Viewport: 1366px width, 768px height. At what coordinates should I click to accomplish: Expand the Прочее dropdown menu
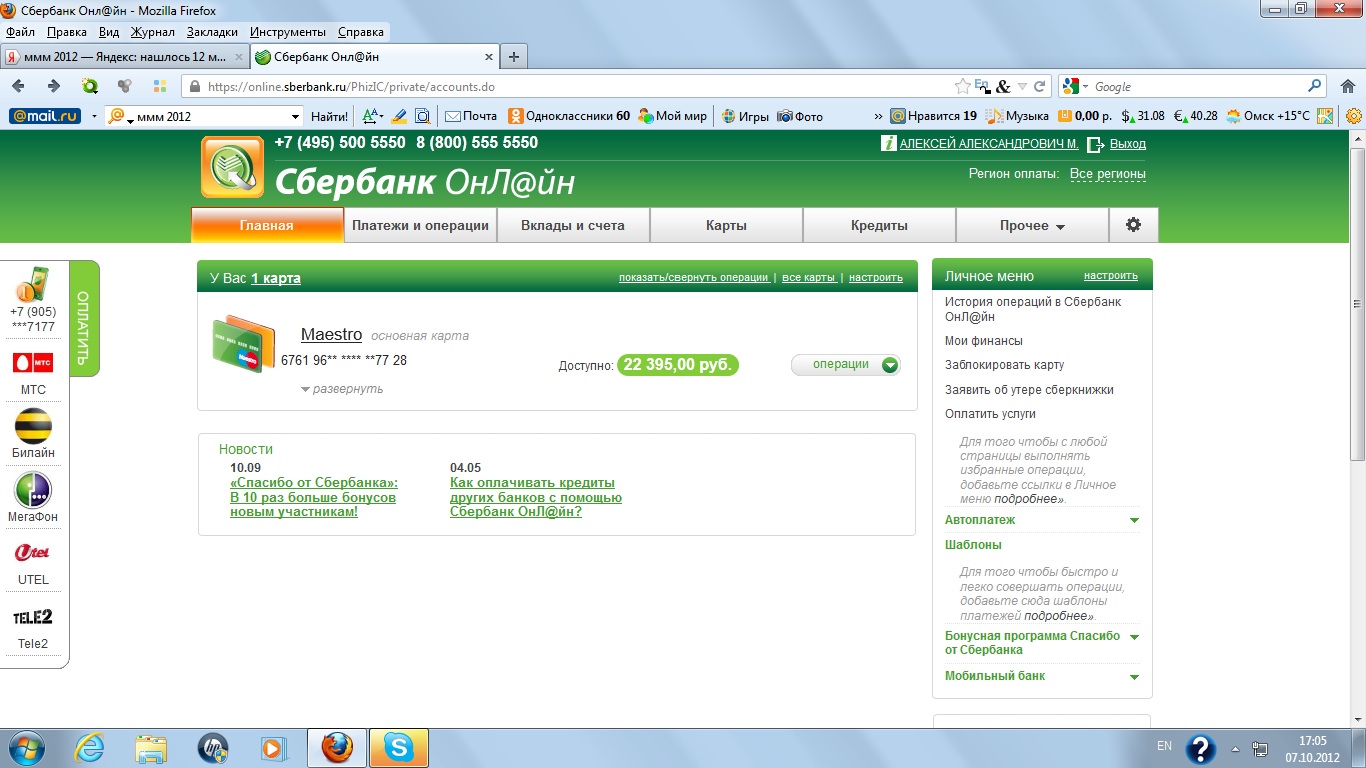1032,225
